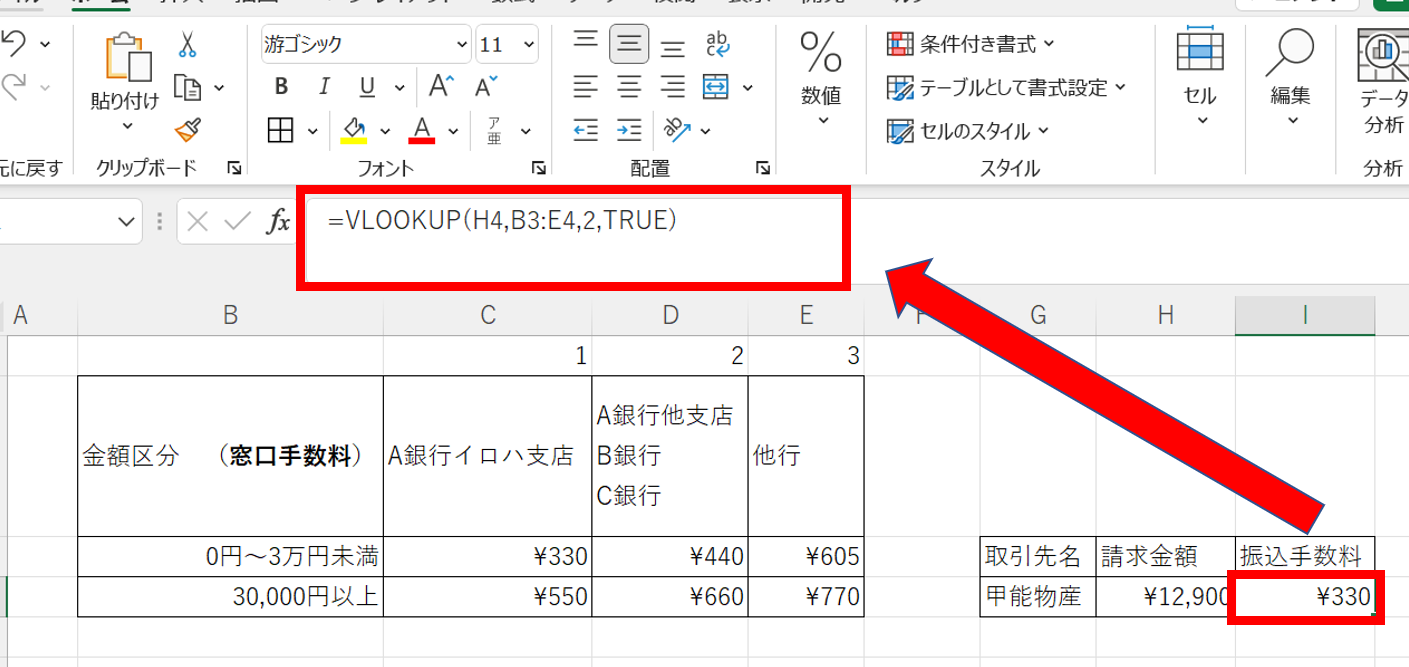Expand the 条件付き書式 conditional formatting menu
The width and height of the screenshot is (1409, 667).
971,44
